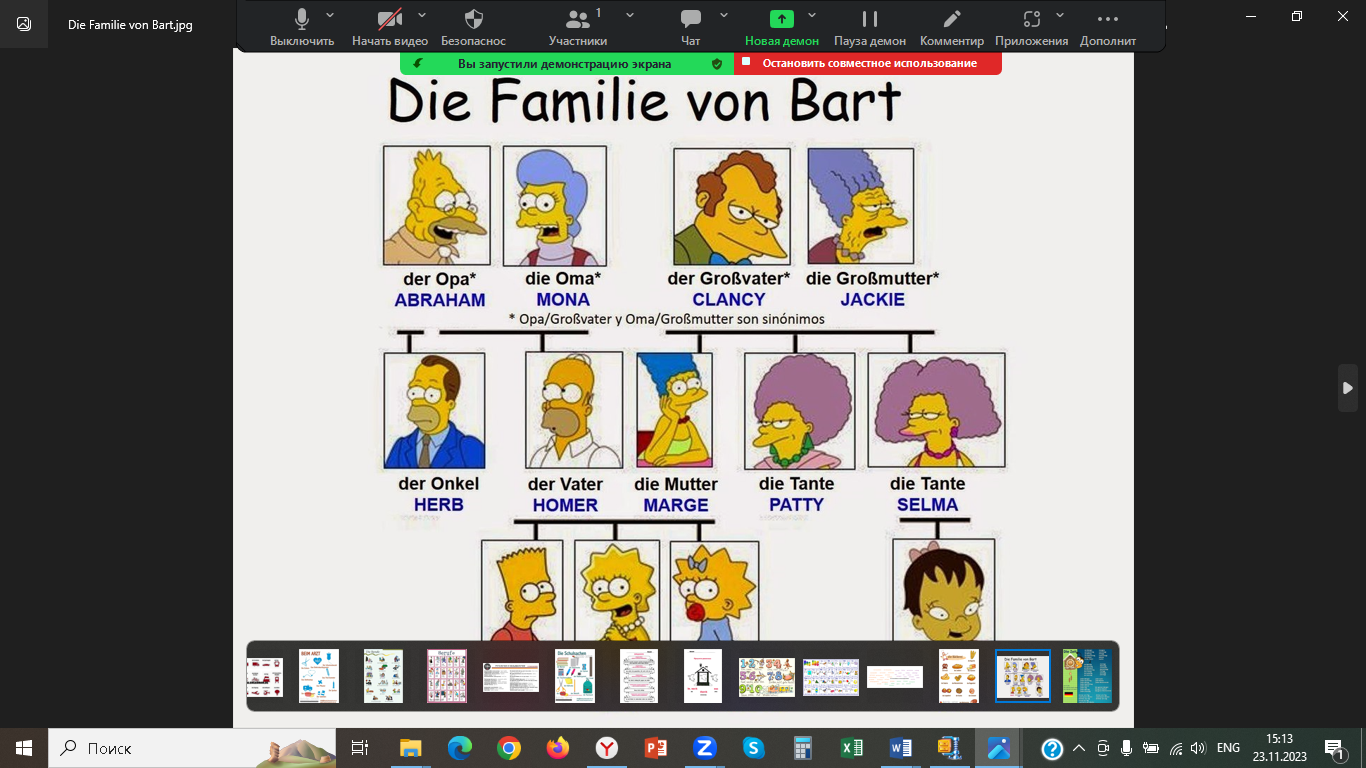
Task: Select Die Familie von Bart thumbnail
Action: [x=1023, y=676]
